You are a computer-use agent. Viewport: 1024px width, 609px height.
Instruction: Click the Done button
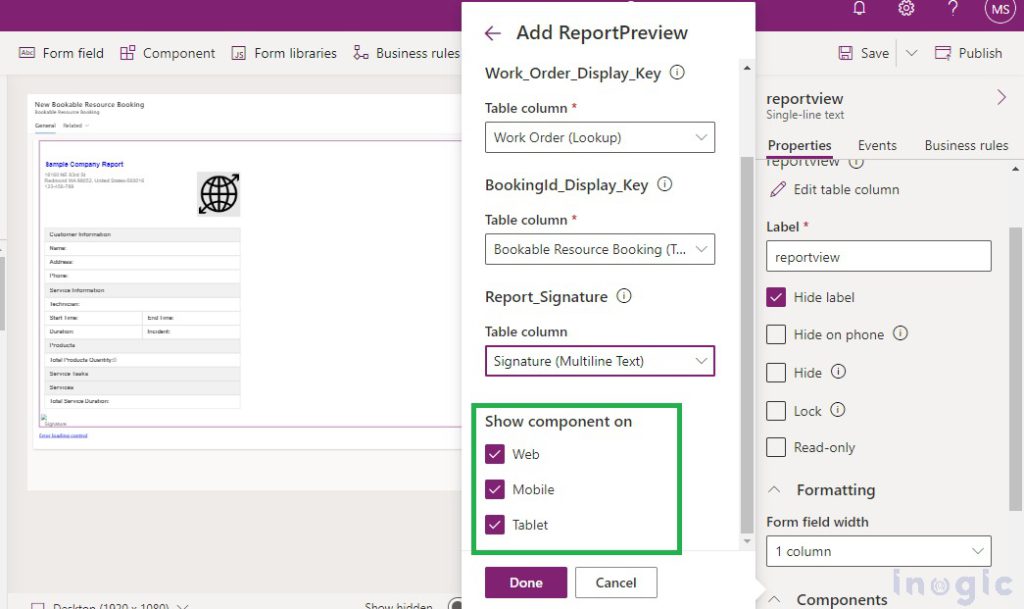pos(525,582)
